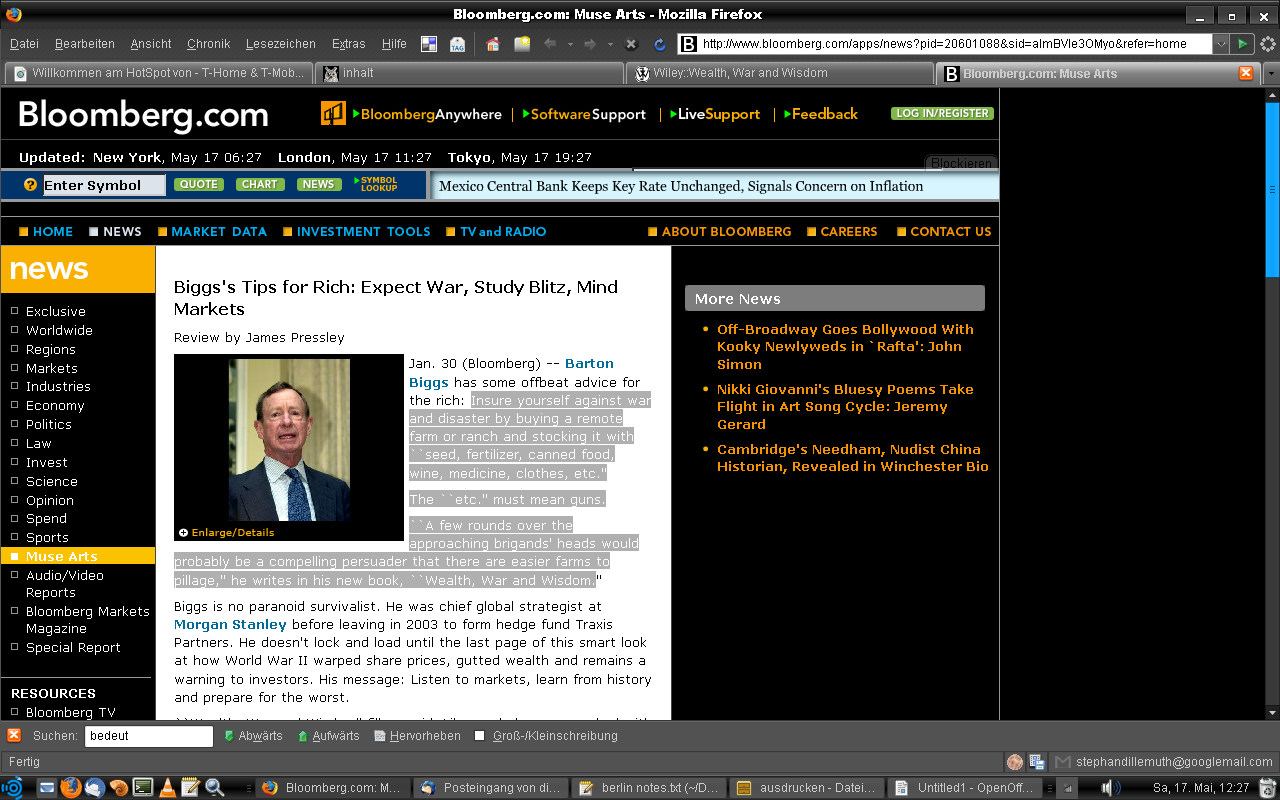
Task: Click the Enter Symbol input field
Action: (104, 185)
